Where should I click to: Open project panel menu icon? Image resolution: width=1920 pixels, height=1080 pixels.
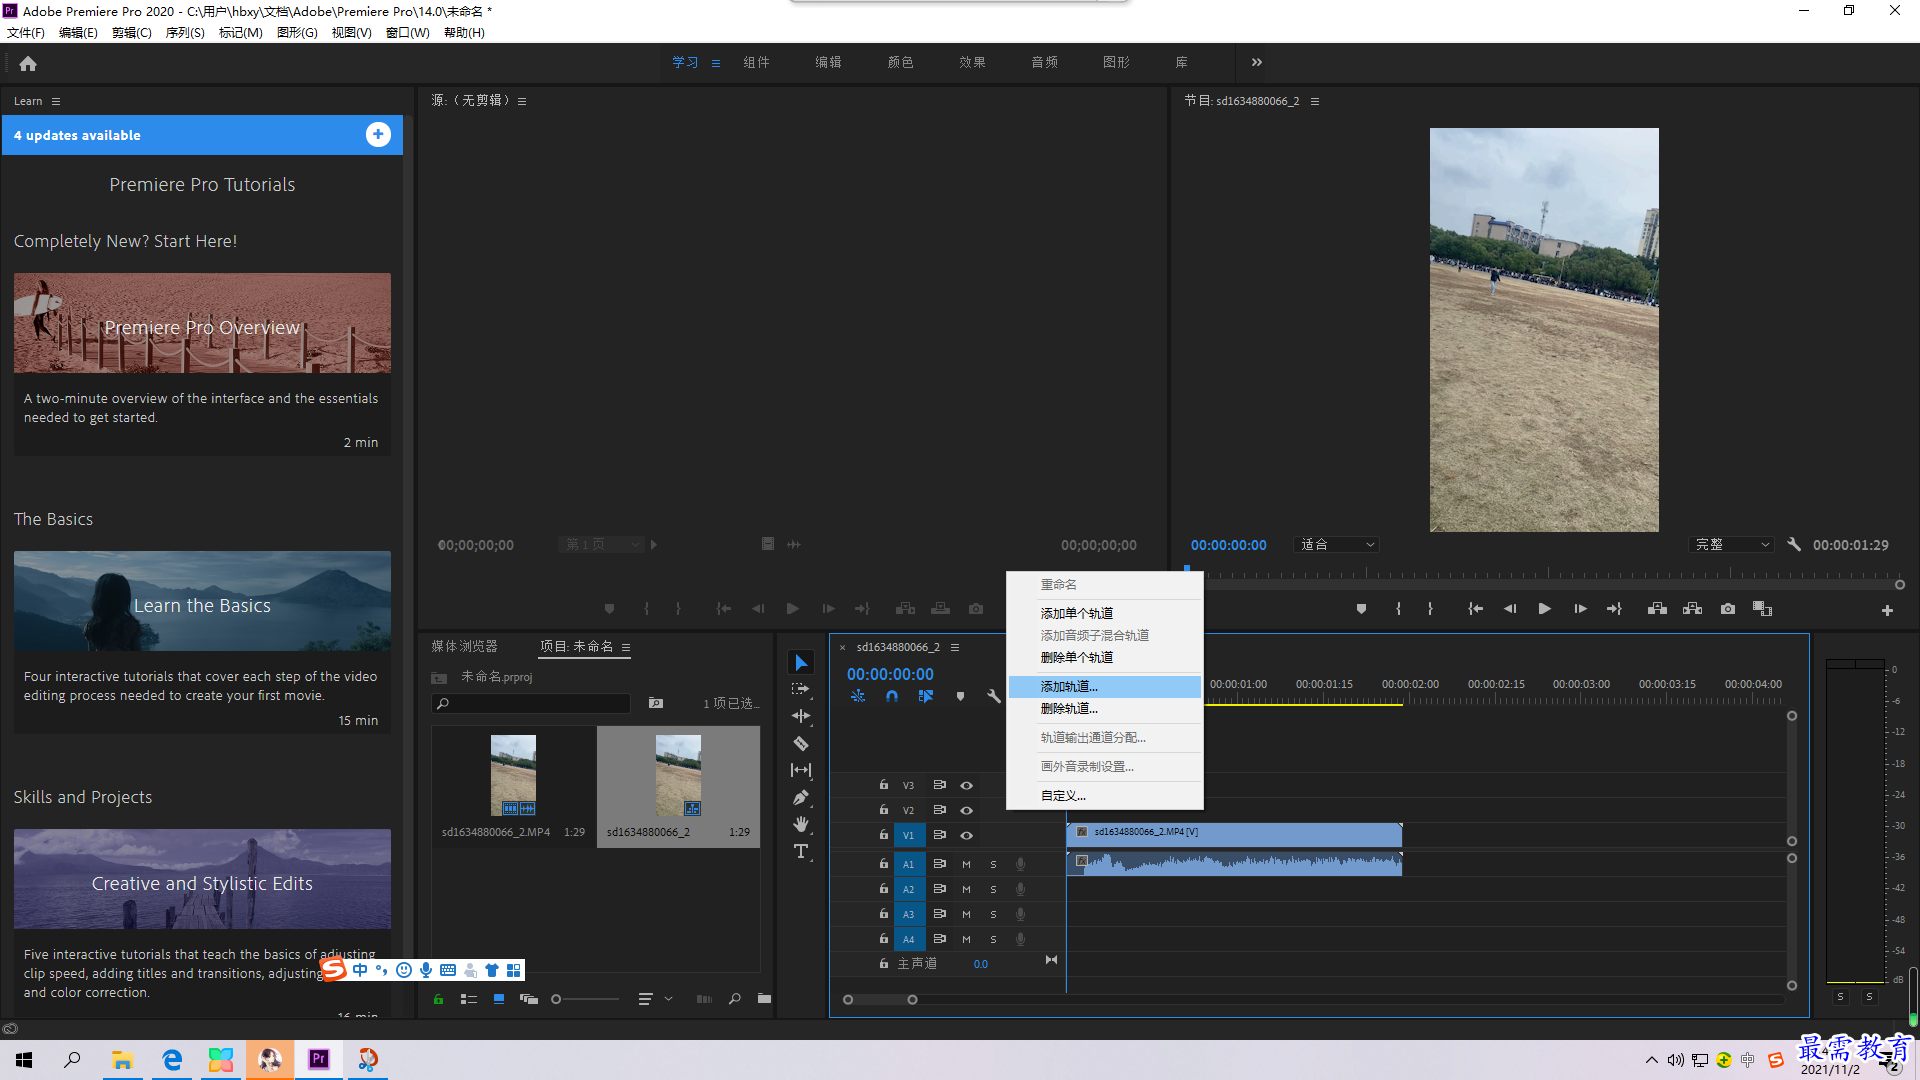(x=626, y=647)
